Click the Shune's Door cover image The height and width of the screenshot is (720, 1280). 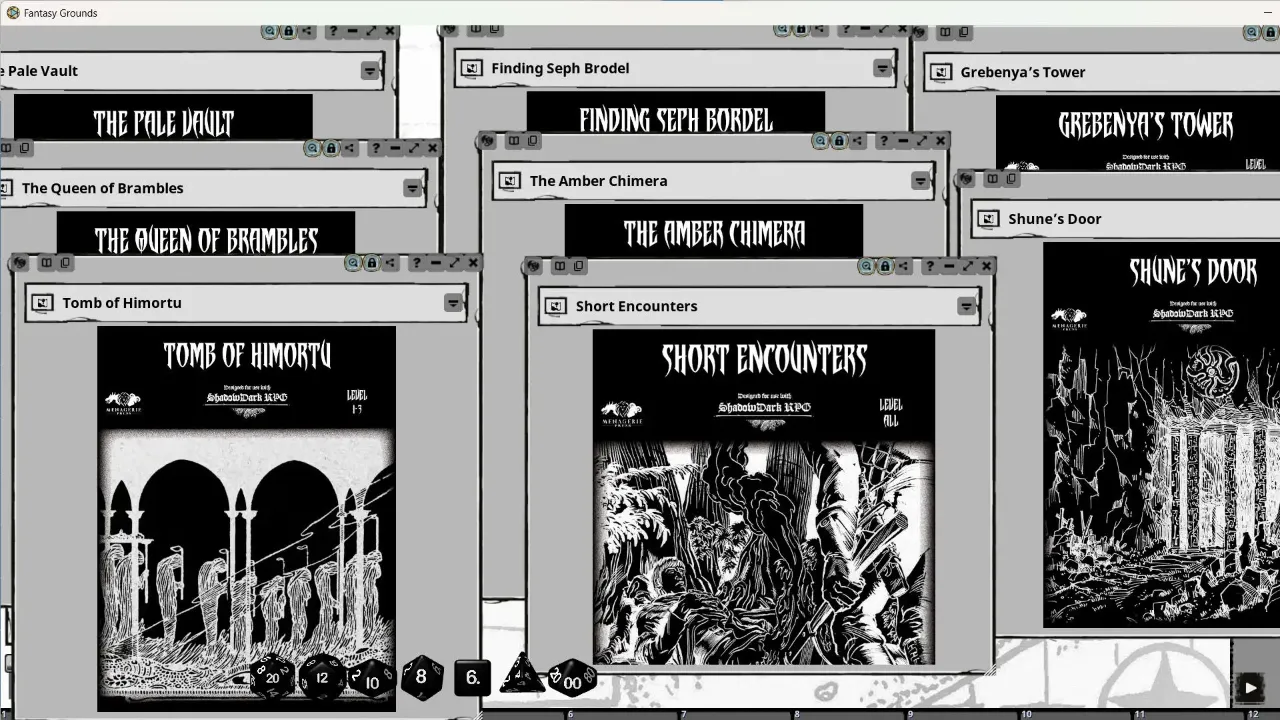point(1161,435)
